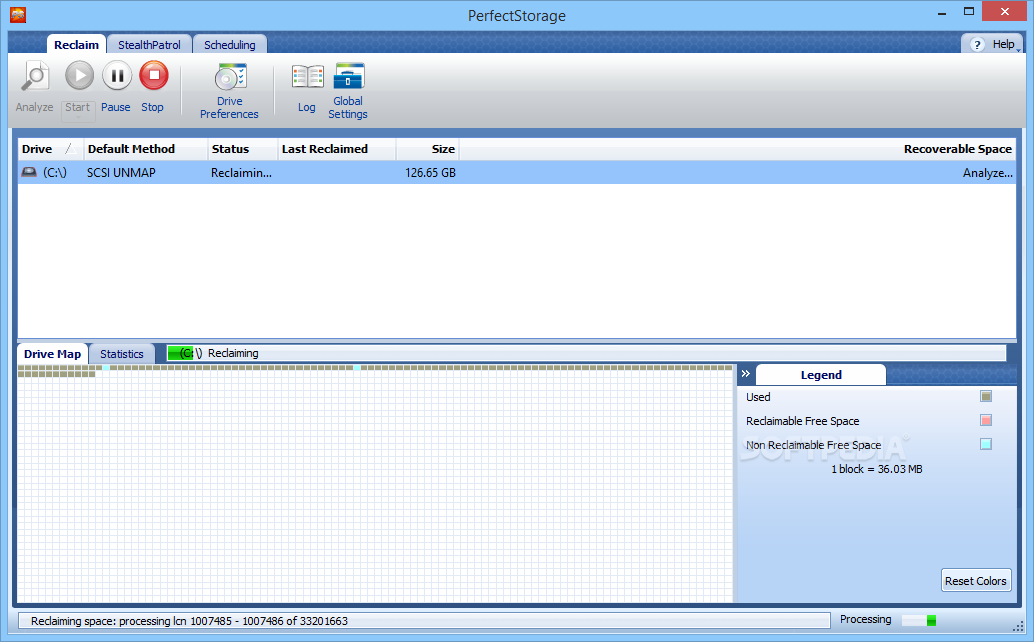Open the Log book icon
The height and width of the screenshot is (642, 1034).
(307, 77)
